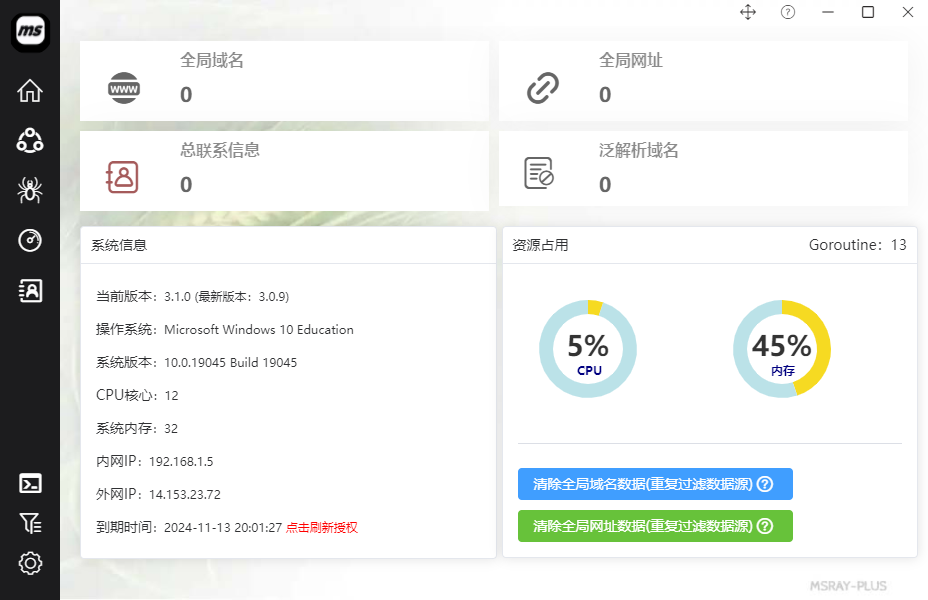Click 清除全局域名数据 blue button
This screenshot has width=928, height=600.
(x=655, y=484)
